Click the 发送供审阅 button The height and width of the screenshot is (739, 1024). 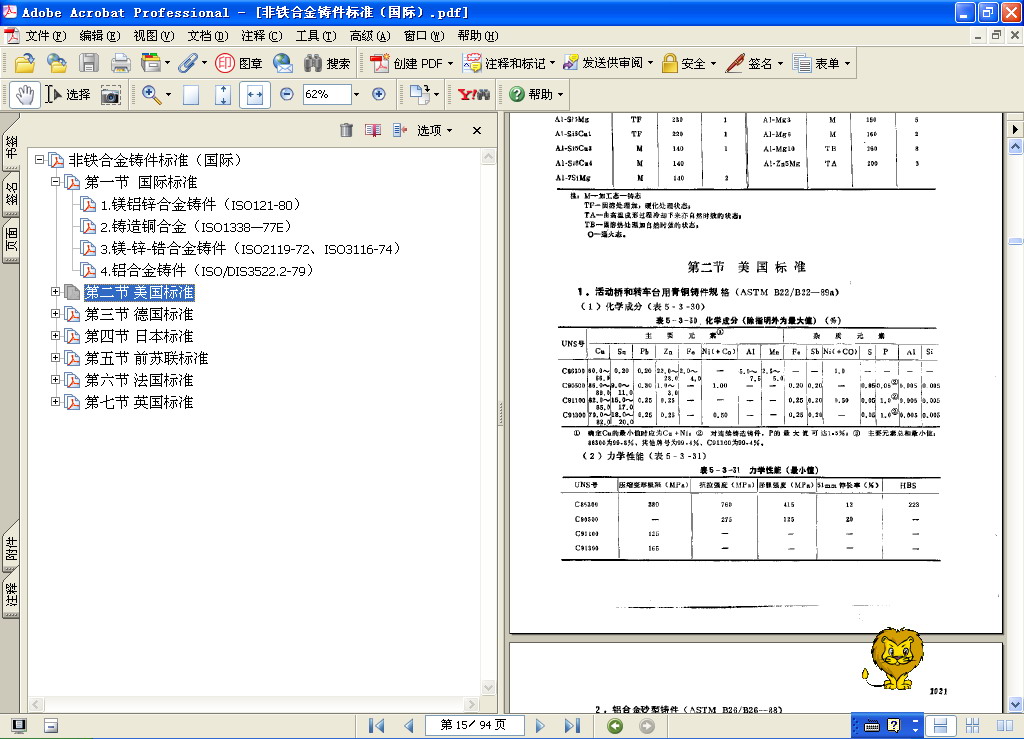tap(608, 63)
